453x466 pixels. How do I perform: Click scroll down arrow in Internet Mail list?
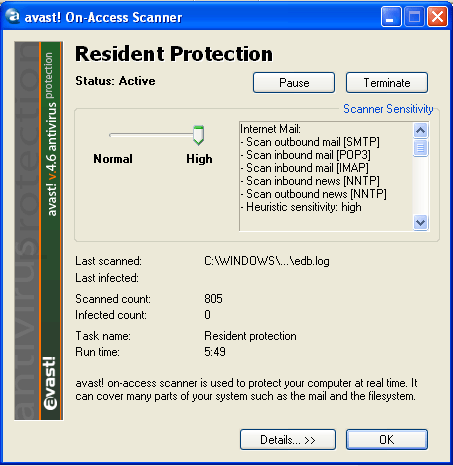coord(421,222)
